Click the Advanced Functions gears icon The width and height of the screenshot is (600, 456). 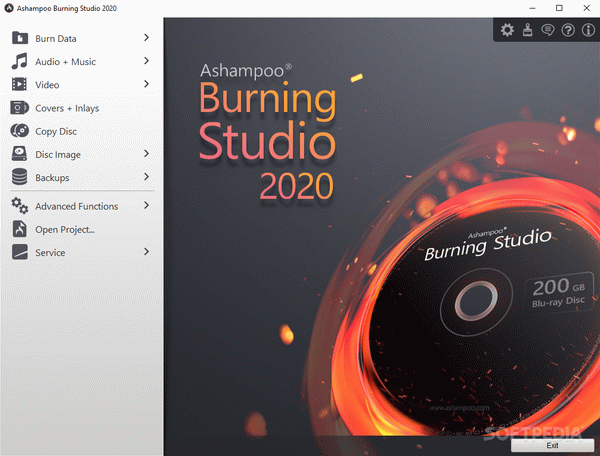coord(20,205)
